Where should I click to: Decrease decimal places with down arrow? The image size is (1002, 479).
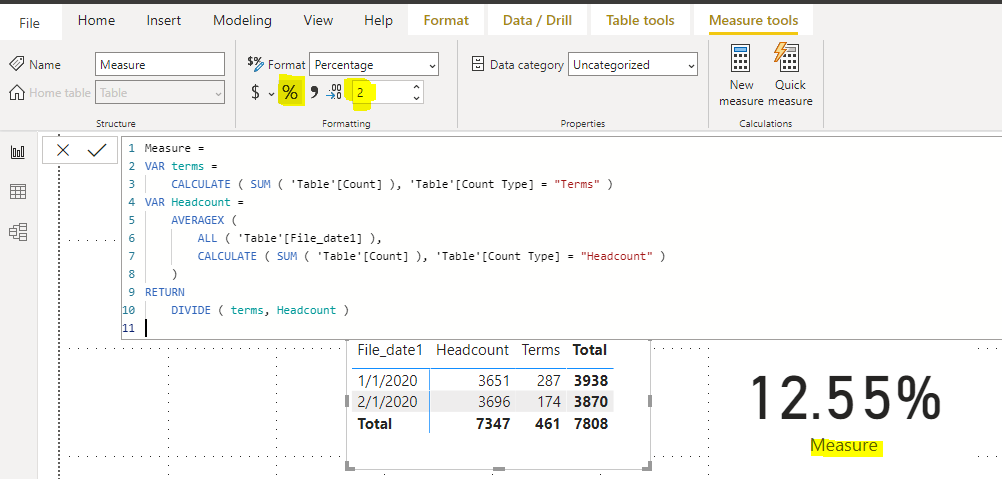tap(417, 98)
